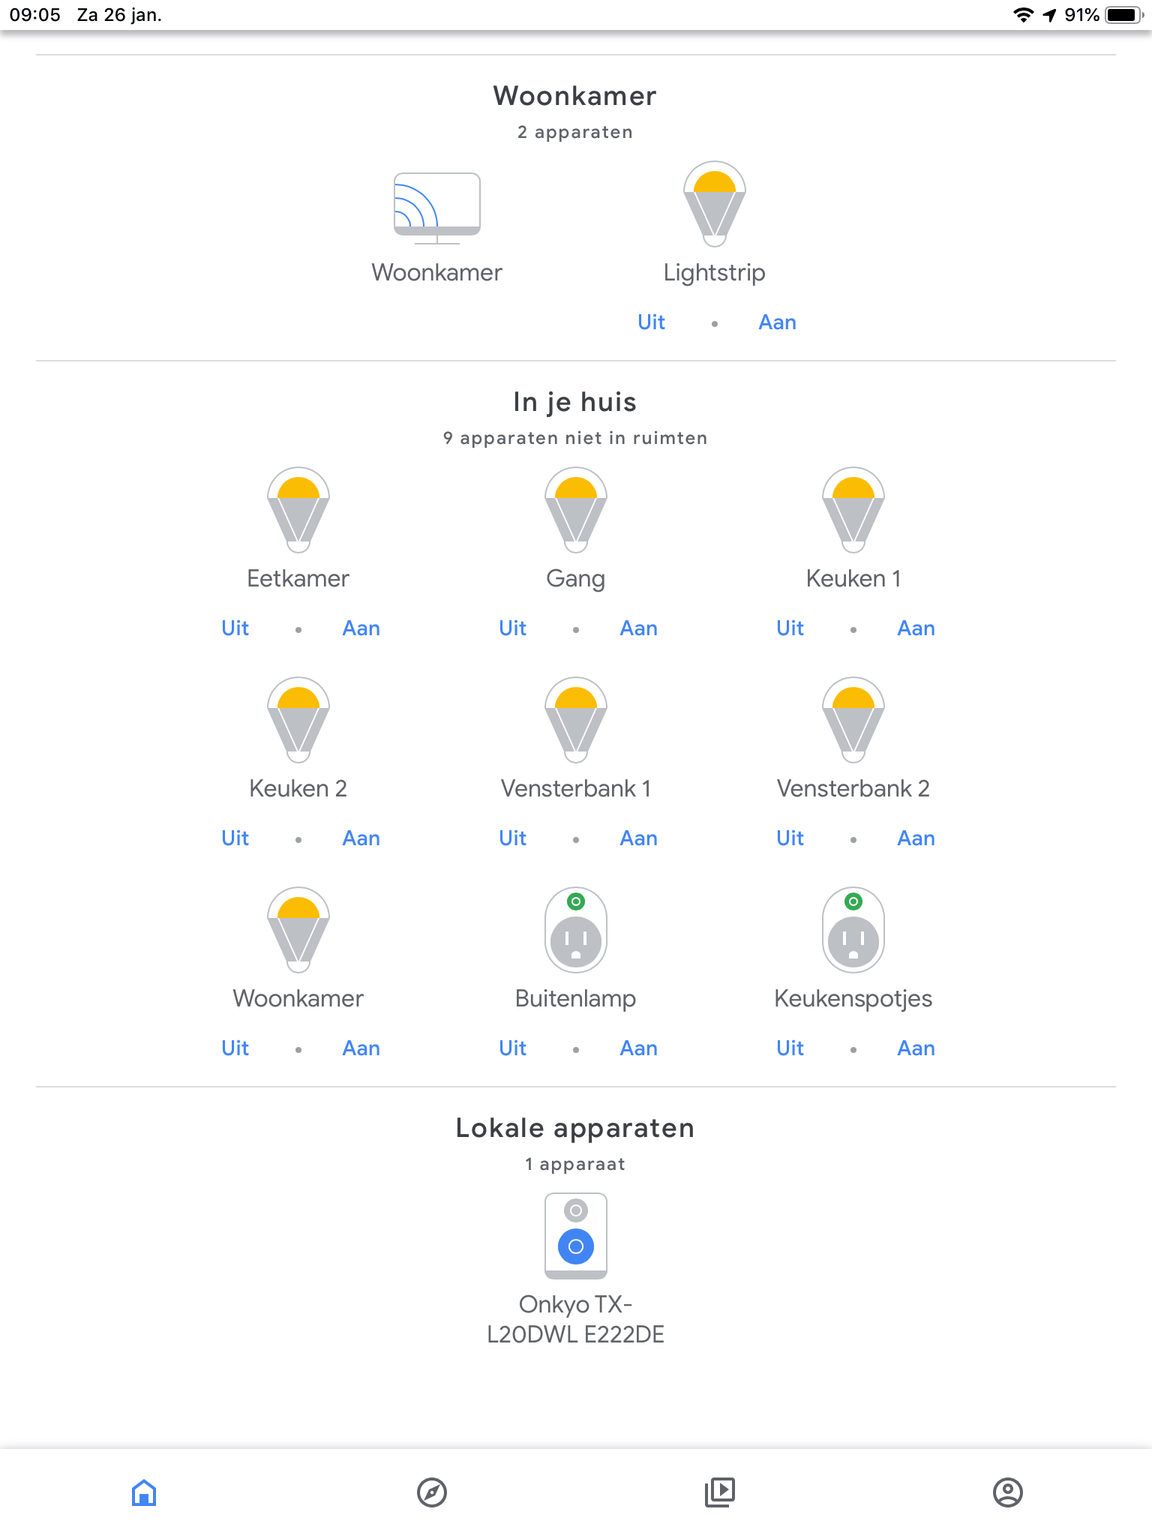Turn the Lightstrip on with Aan
Viewport: 1152px width, 1536px height.
point(777,322)
